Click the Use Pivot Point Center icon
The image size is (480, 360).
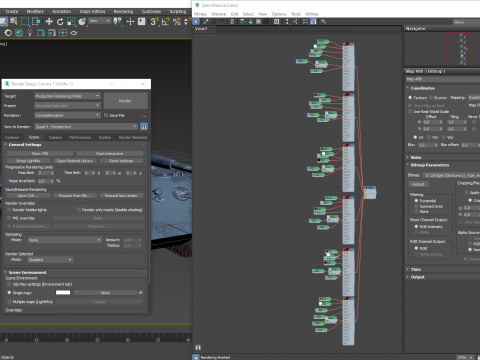(x=117, y=22)
